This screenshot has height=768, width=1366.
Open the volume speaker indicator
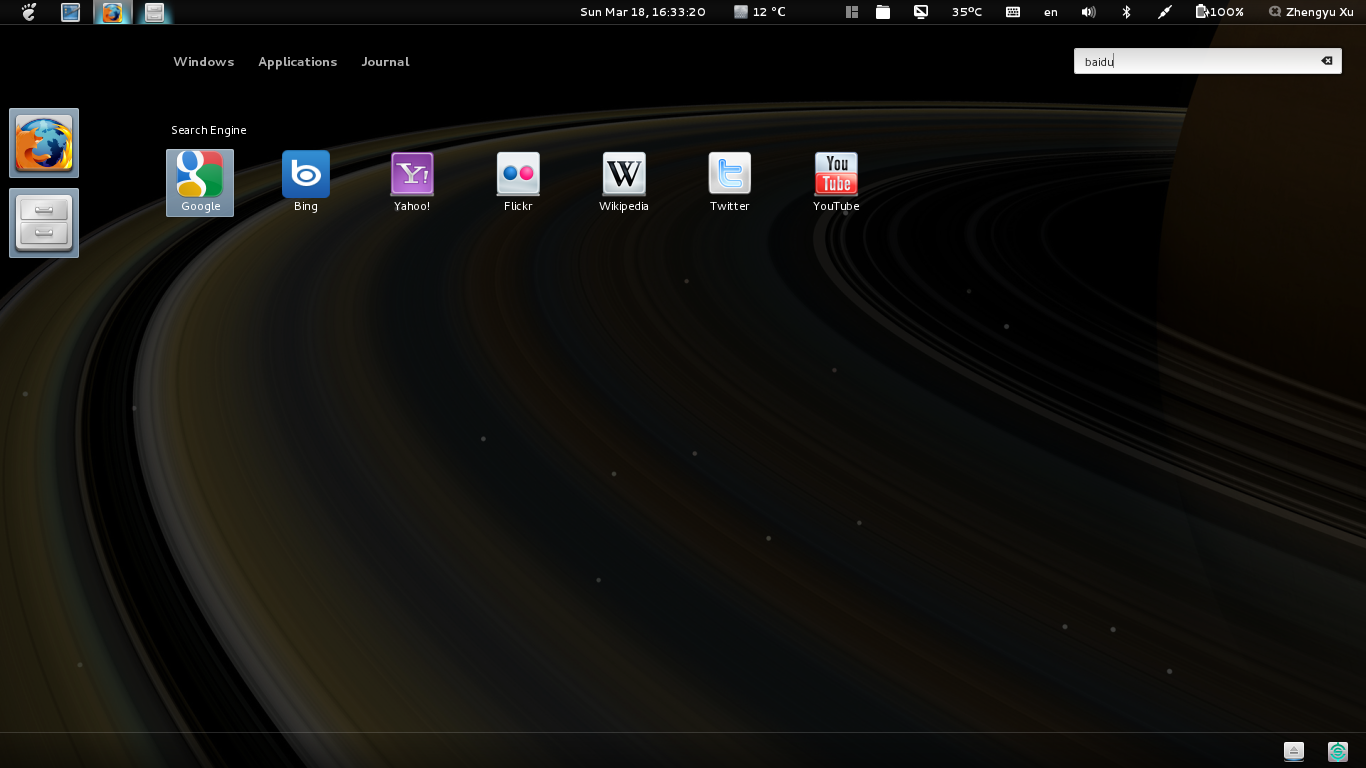tap(1089, 12)
